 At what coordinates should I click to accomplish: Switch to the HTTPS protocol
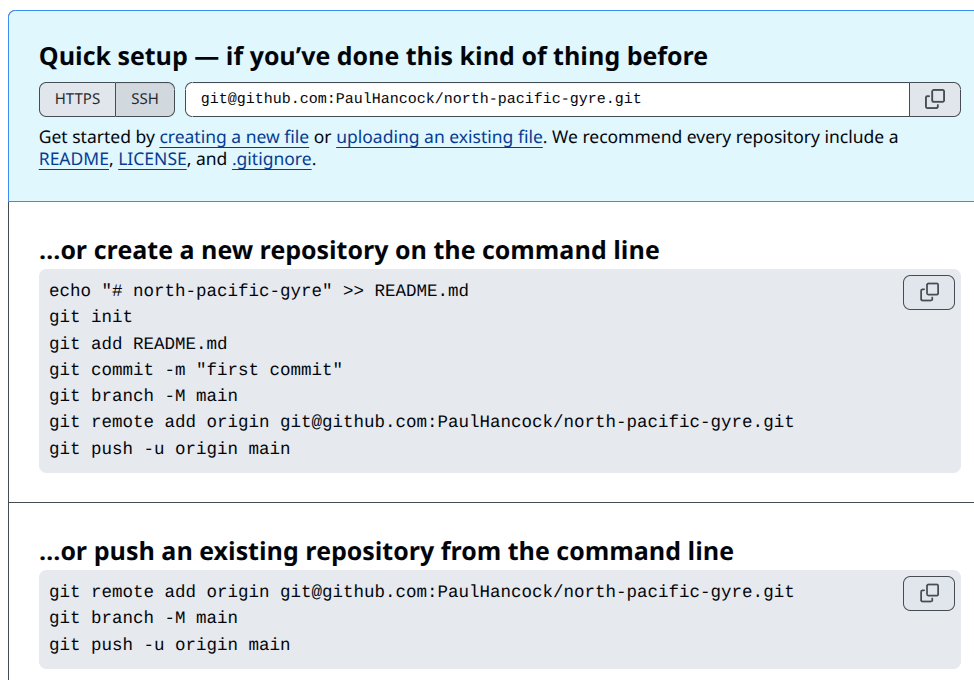76,99
